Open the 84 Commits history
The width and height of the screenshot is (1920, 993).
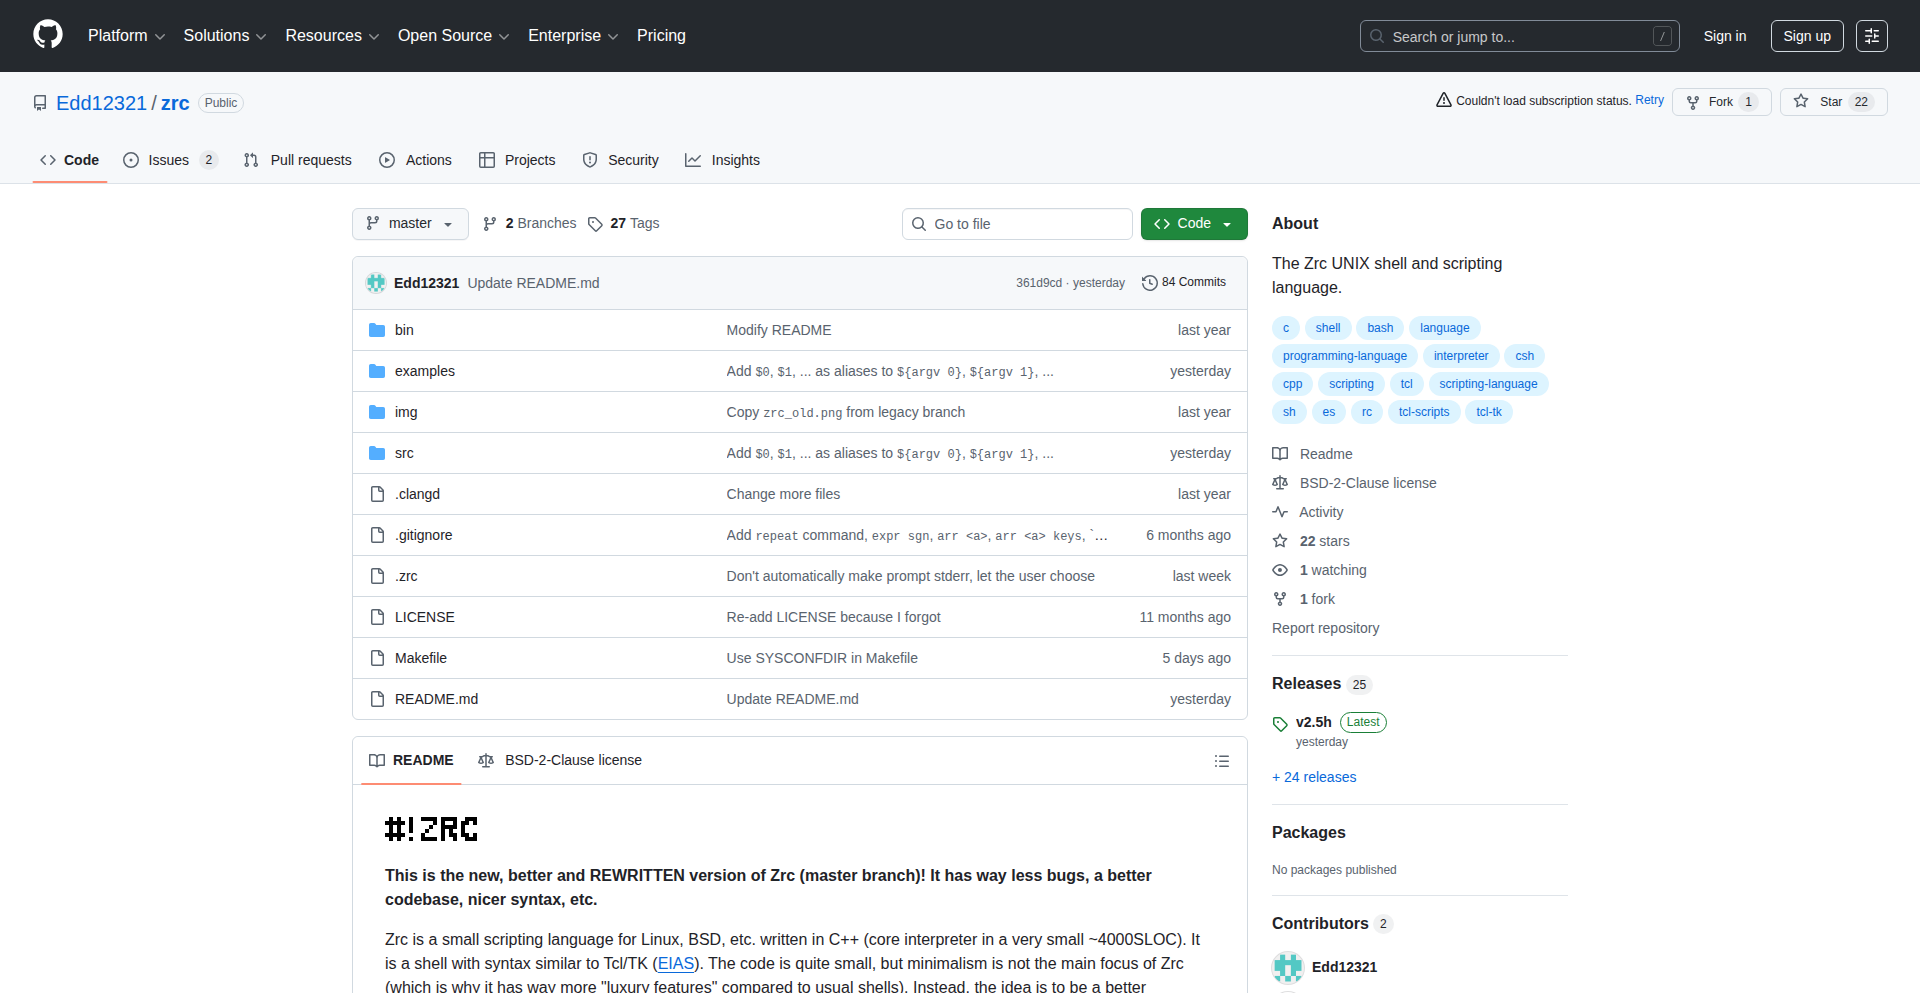point(1184,283)
